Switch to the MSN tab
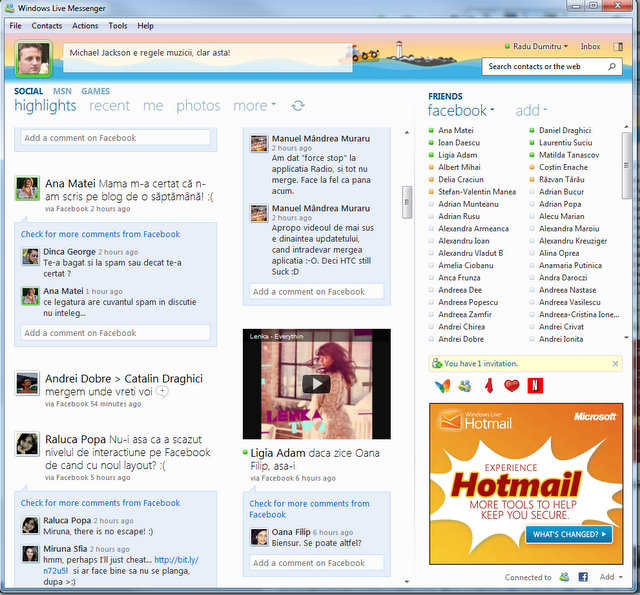Image resolution: width=640 pixels, height=595 pixels. click(62, 91)
